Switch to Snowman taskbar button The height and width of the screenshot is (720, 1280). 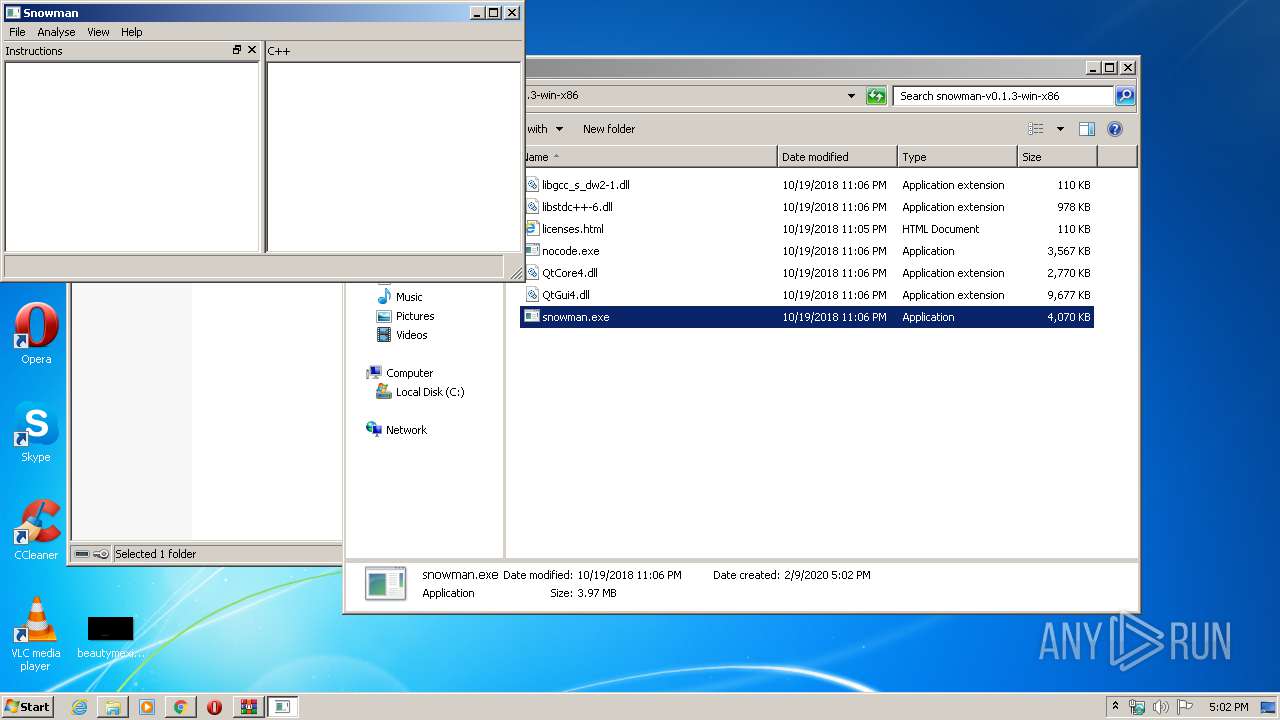(282, 707)
